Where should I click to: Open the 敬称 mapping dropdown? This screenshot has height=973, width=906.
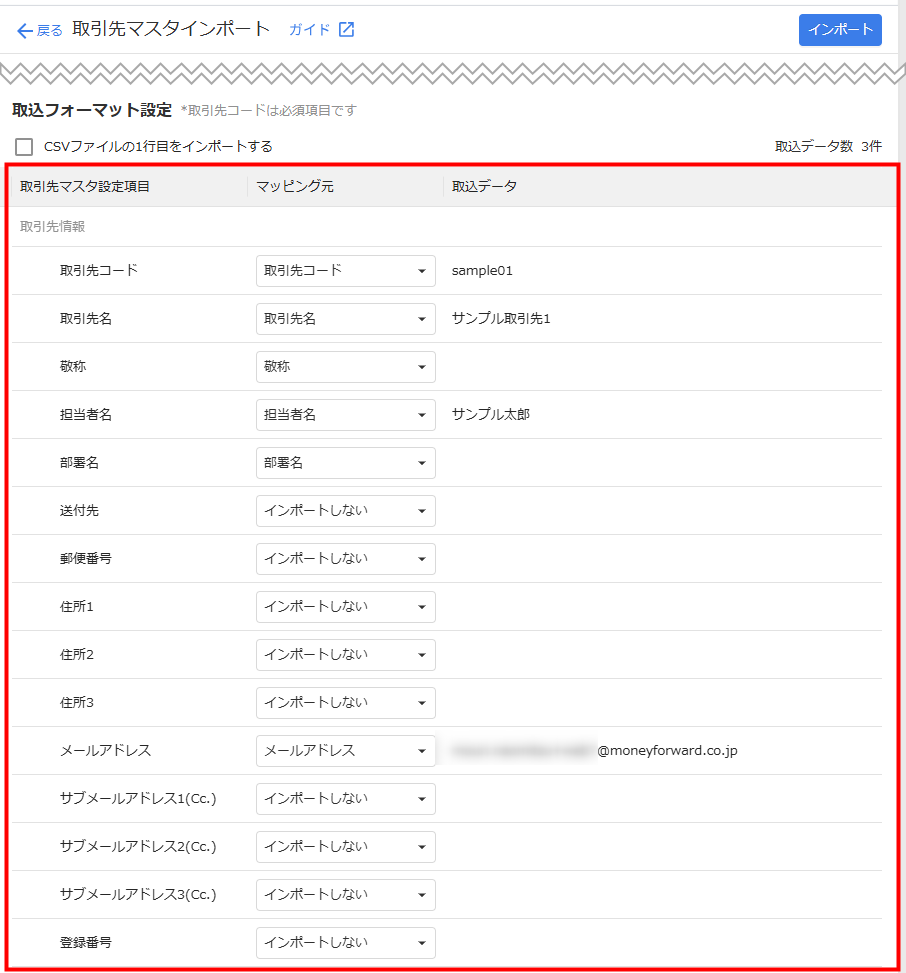(x=345, y=367)
